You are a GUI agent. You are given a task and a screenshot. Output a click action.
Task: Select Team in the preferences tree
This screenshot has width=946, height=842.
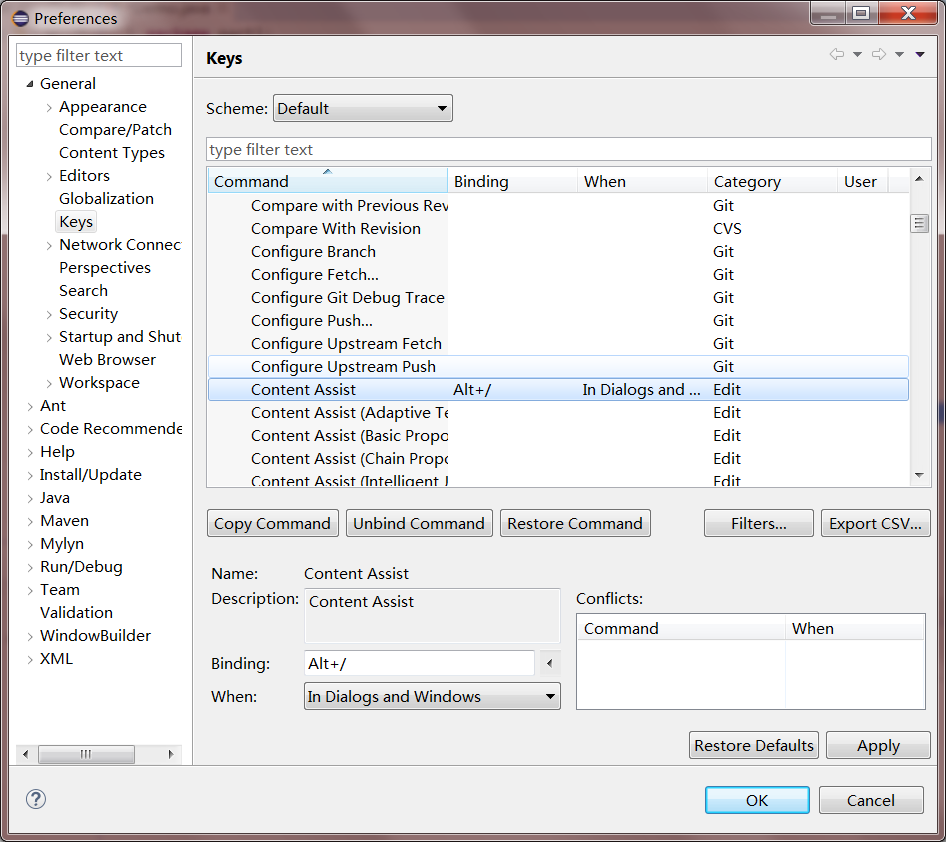(60, 589)
